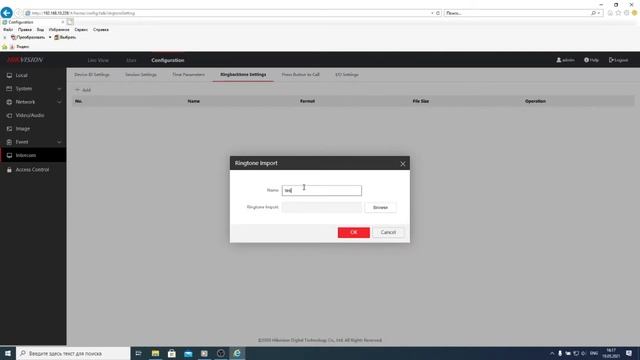Switch to Live View tab

coord(98,60)
